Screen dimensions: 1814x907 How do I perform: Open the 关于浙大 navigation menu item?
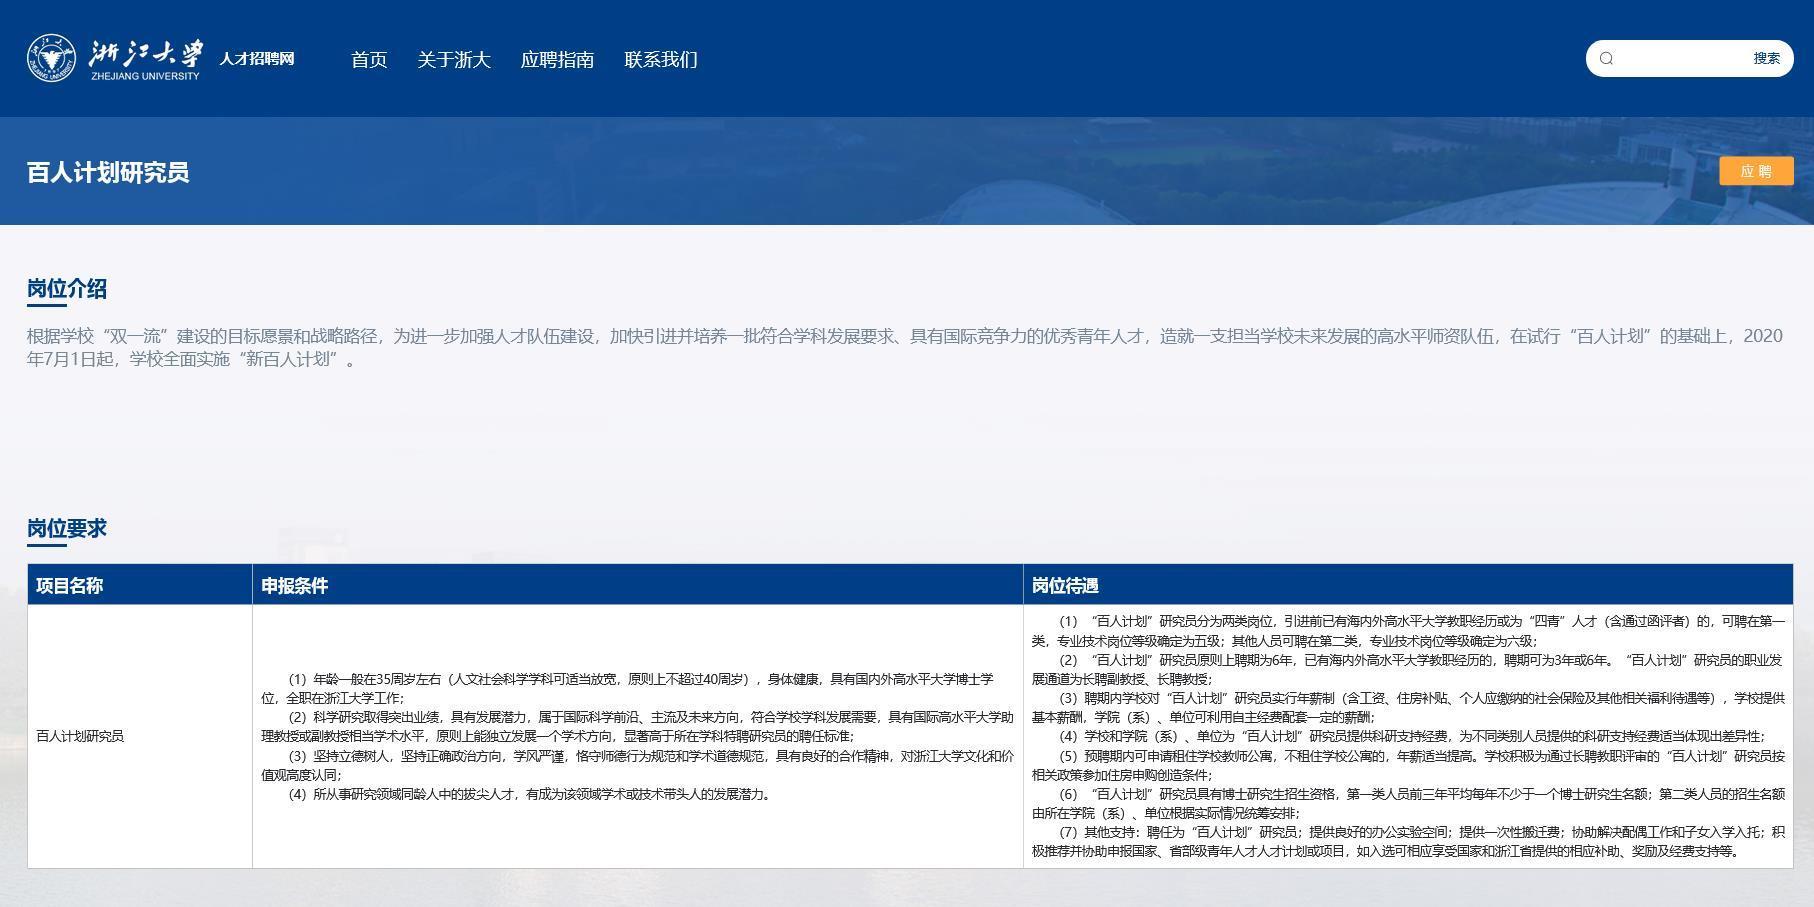[x=455, y=60]
